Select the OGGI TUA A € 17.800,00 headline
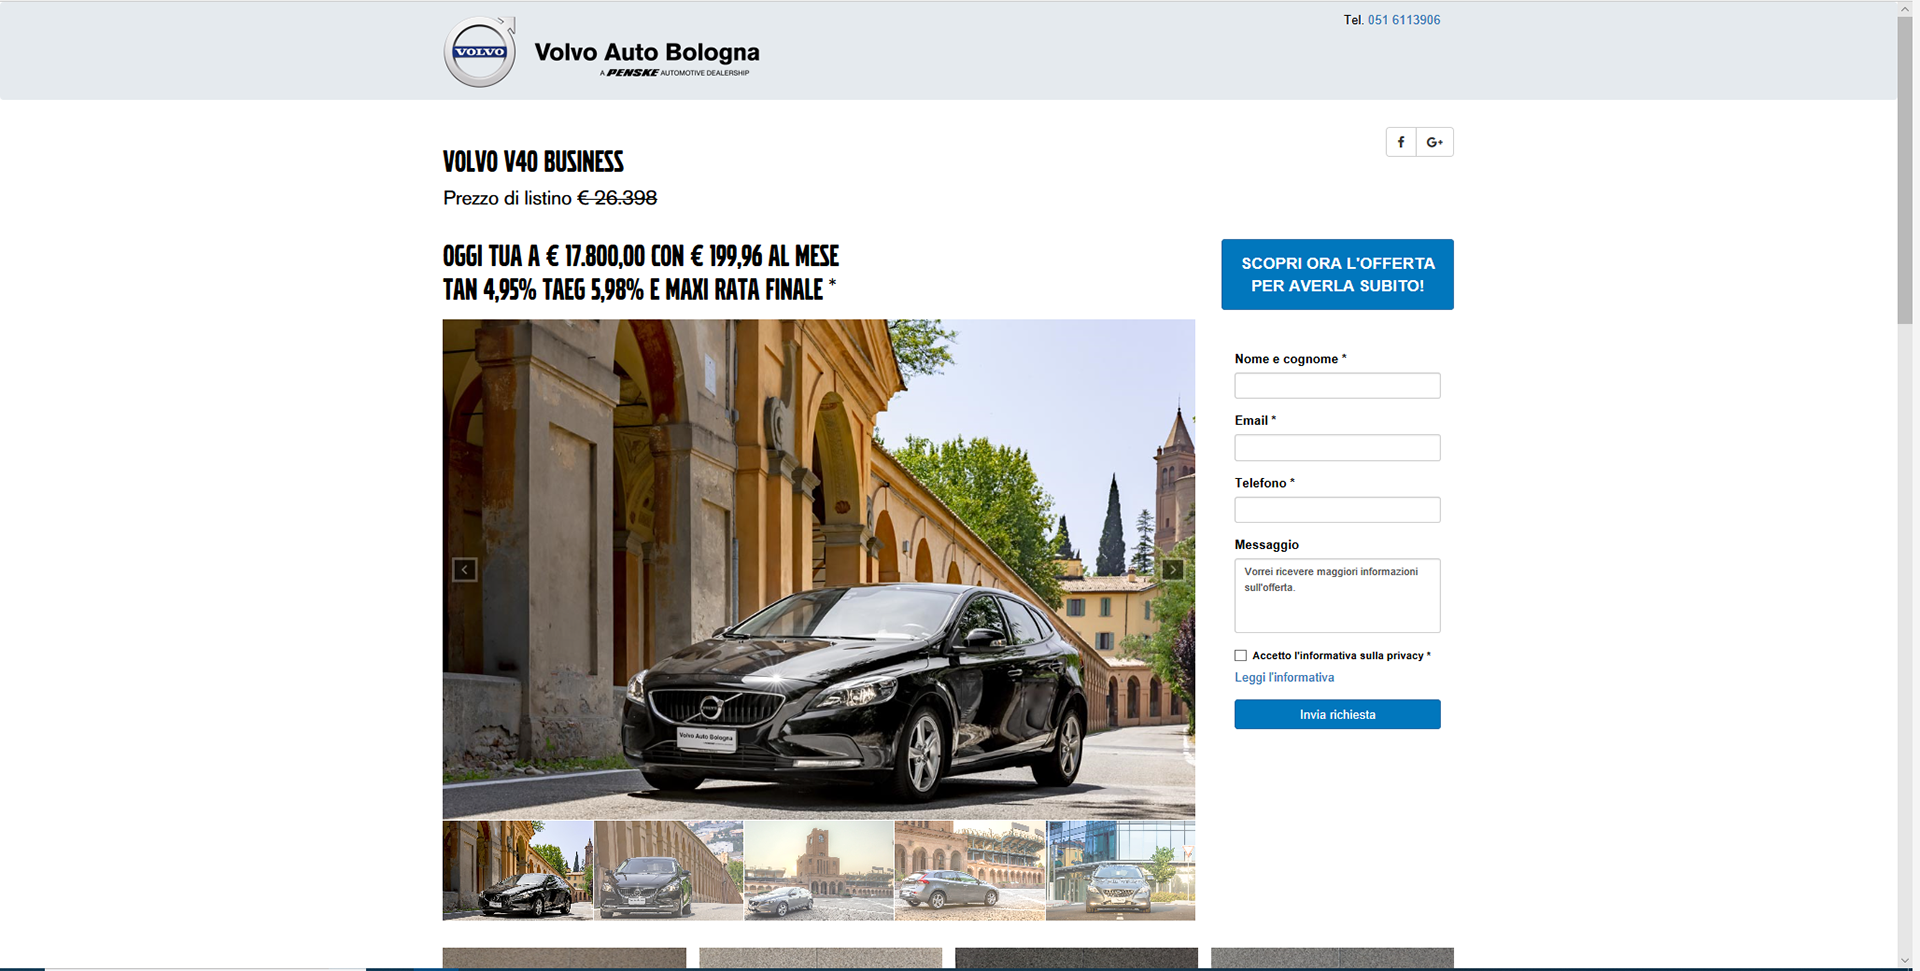 coord(641,256)
